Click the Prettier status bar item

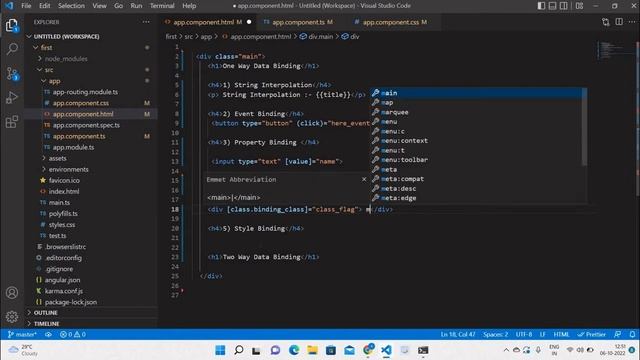click(591, 334)
